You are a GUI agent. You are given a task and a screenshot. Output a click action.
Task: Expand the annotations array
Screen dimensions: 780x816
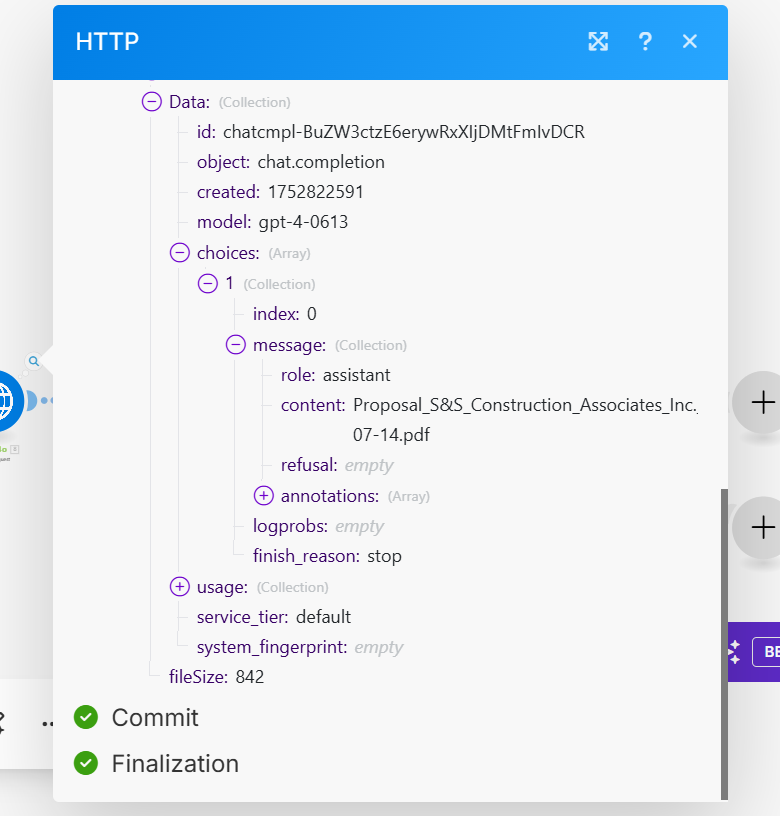point(264,496)
